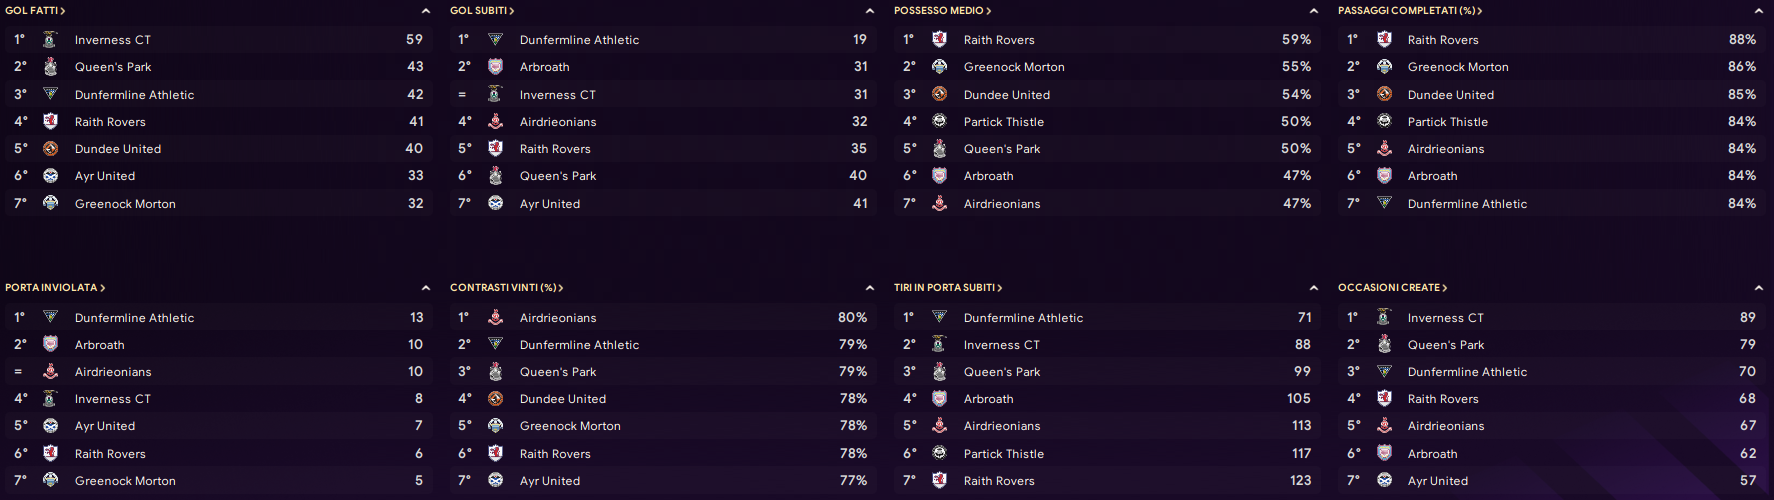Collapse the Occasioni Create panel
Viewport: 1774px width, 500px height.
point(1759,288)
